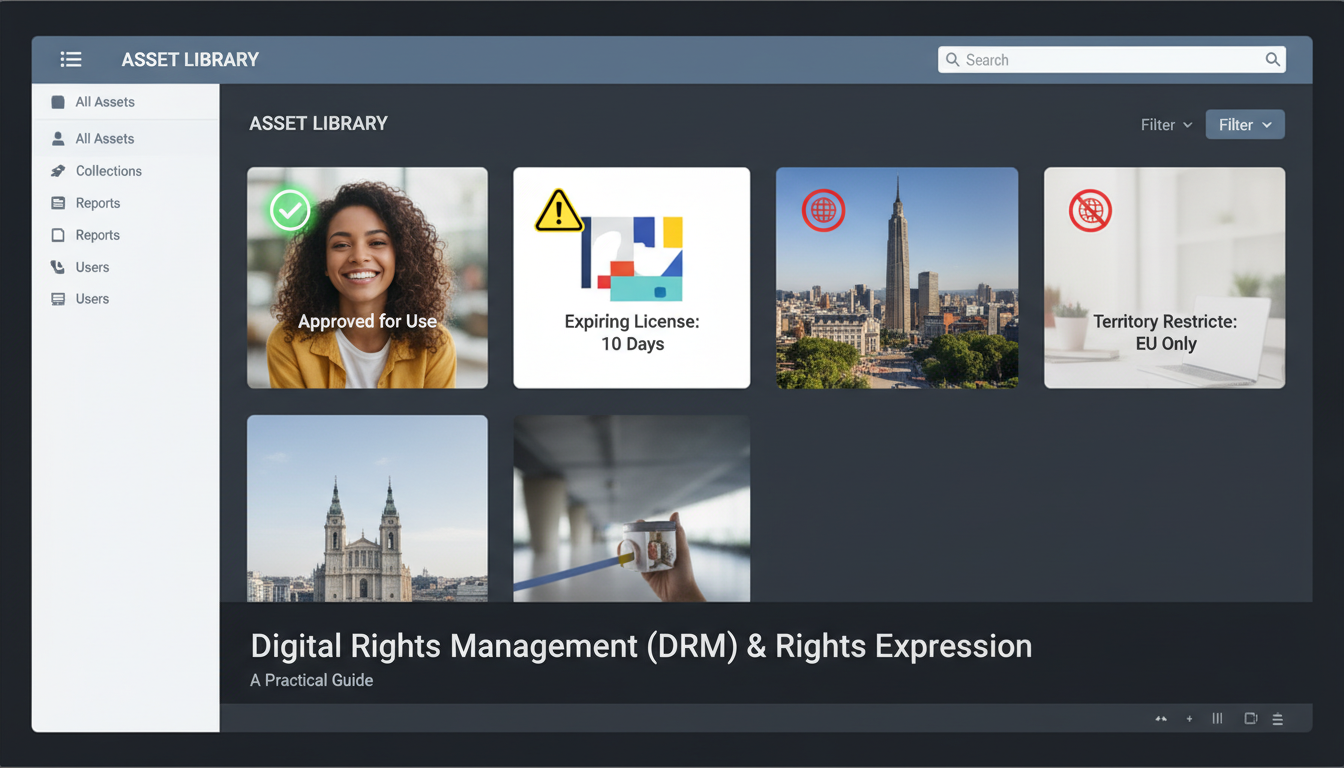This screenshot has height=768, width=1344.
Task: Click the green approved checkmark on the portrait
Action: pos(290,211)
